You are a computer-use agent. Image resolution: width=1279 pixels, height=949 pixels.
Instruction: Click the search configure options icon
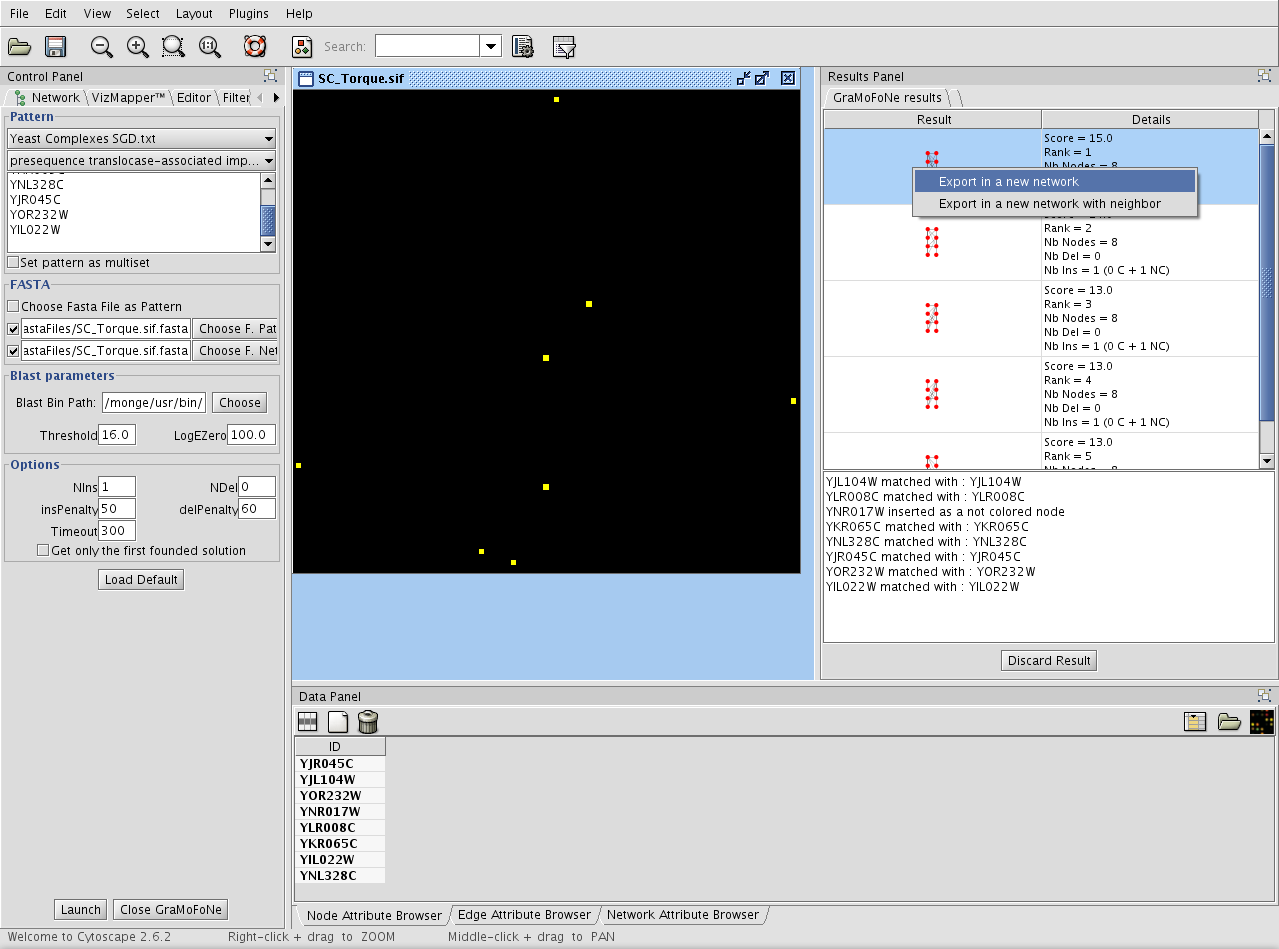pos(522,46)
